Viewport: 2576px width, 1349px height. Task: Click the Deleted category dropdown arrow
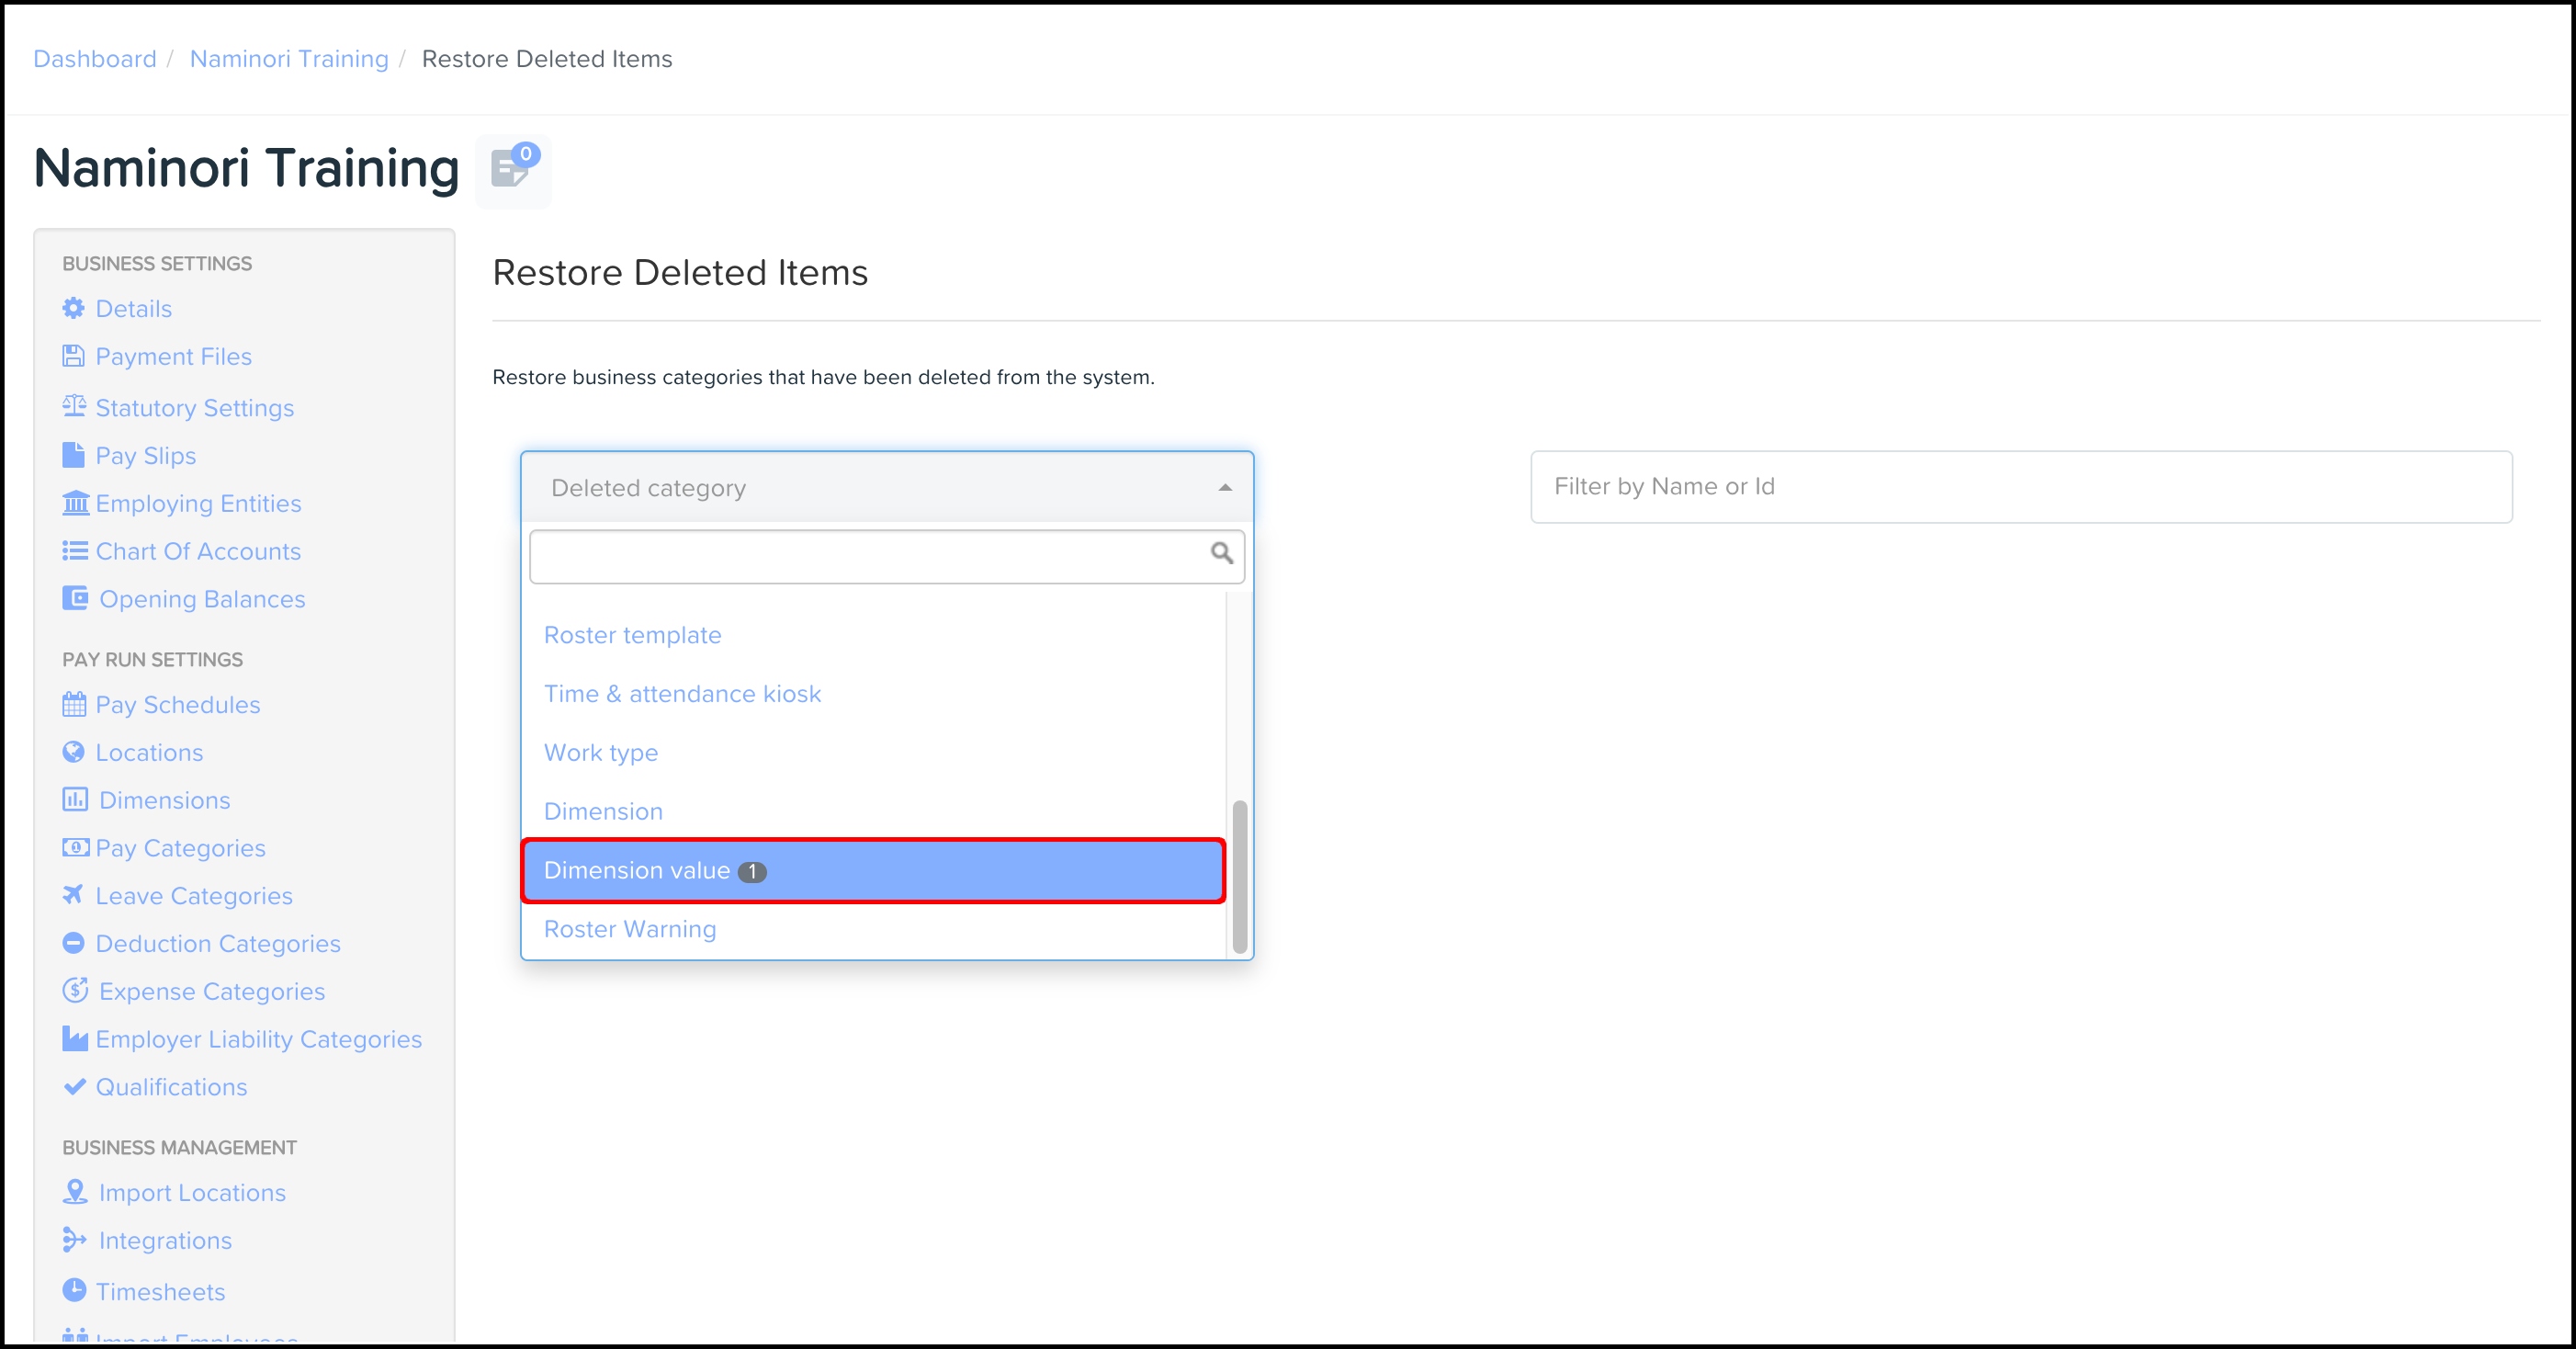1224,487
